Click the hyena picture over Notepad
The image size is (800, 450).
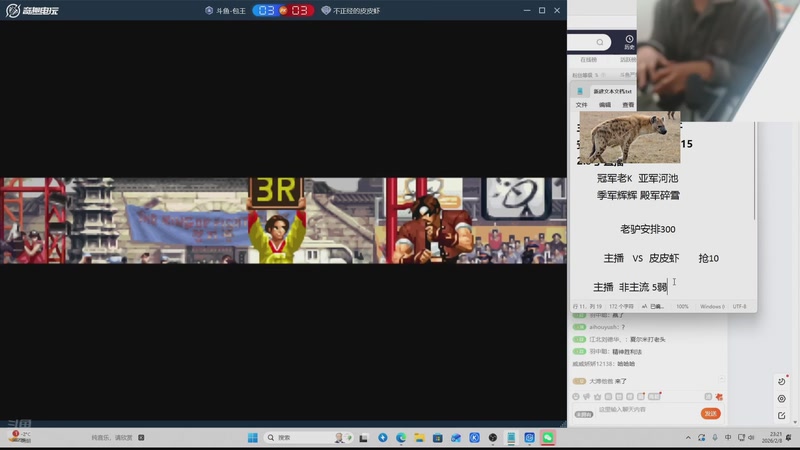(x=630, y=137)
